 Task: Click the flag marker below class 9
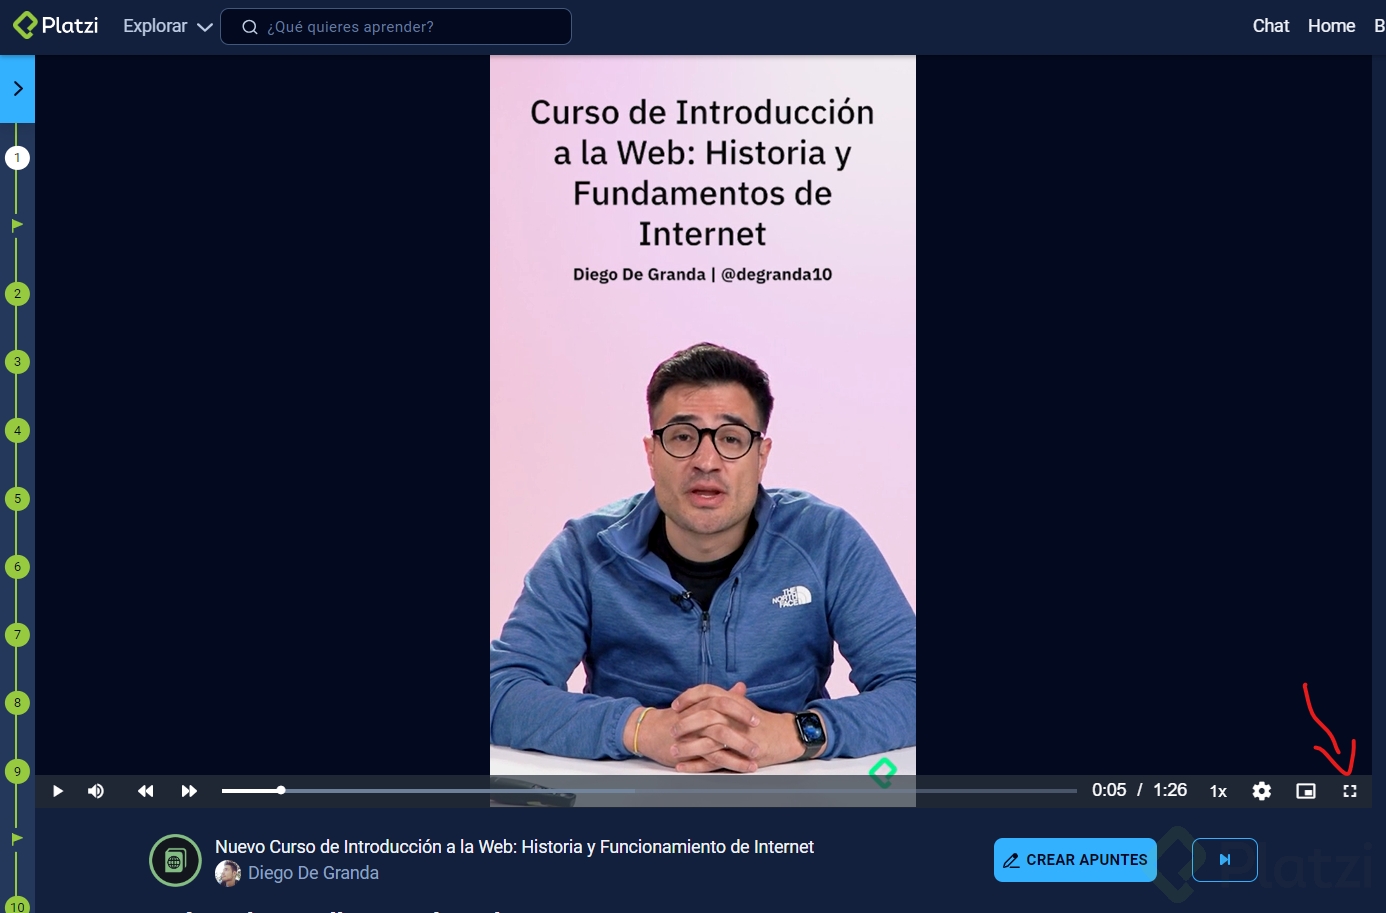17,839
